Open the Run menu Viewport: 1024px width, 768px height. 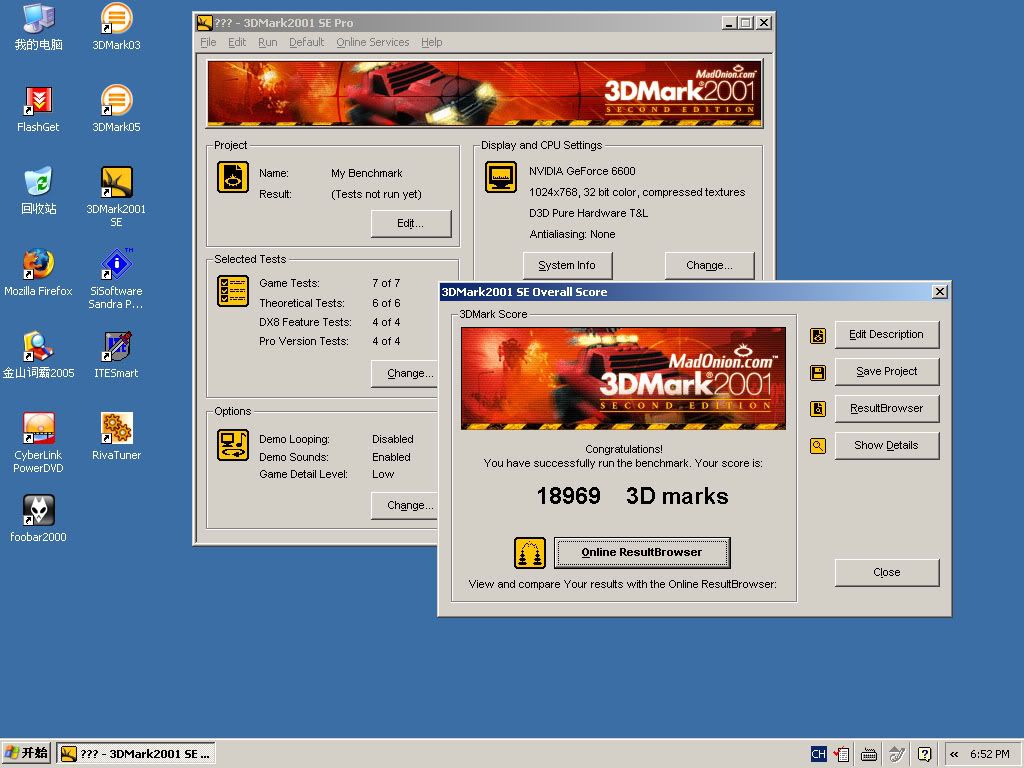tap(268, 42)
